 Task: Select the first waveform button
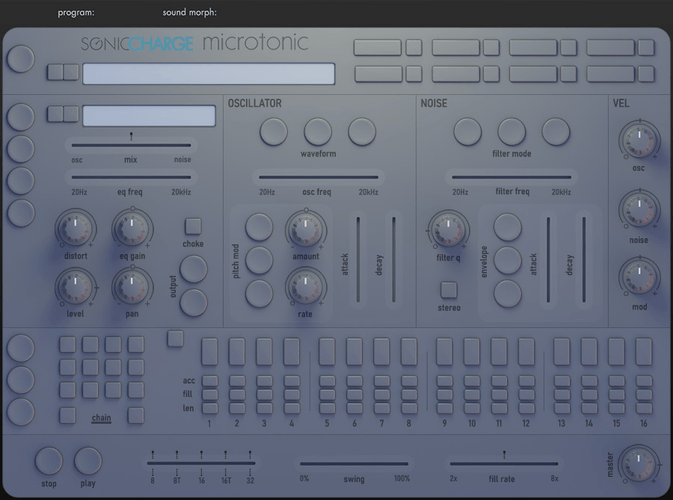pyautogui.click(x=273, y=132)
